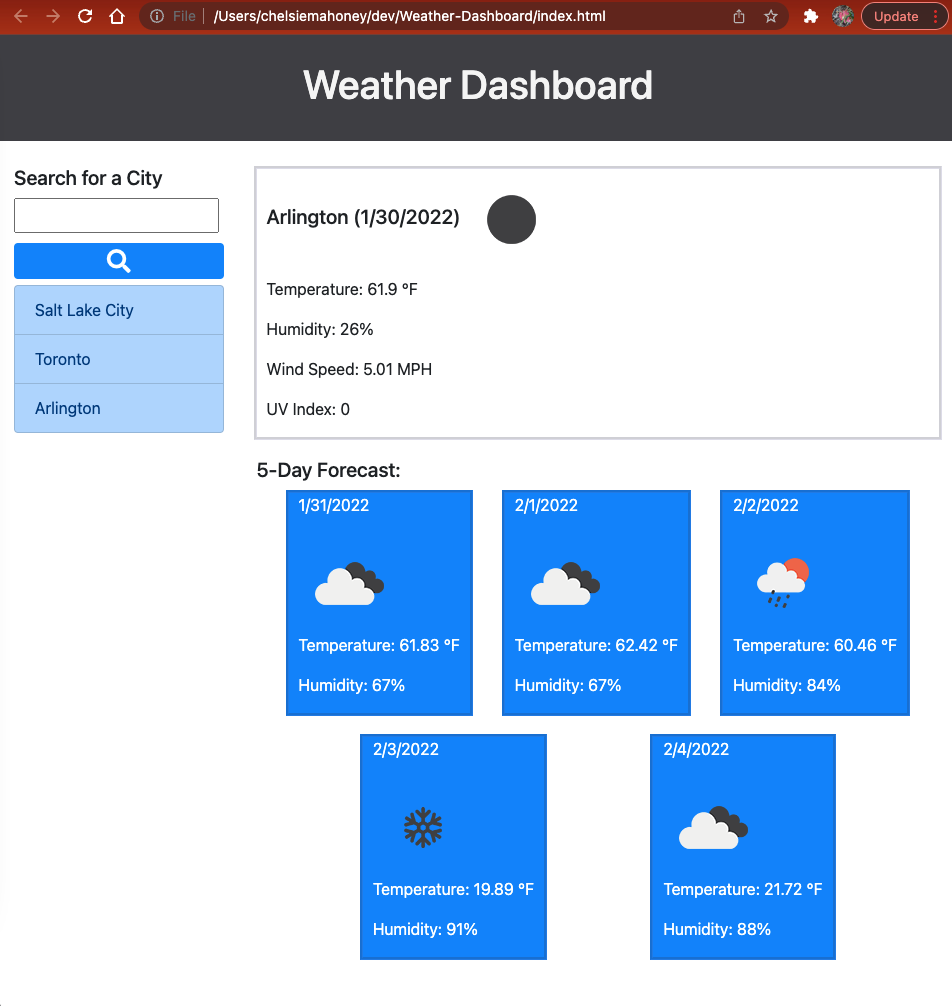Click the file path in the address bar
952x1006 pixels.
[x=409, y=16]
